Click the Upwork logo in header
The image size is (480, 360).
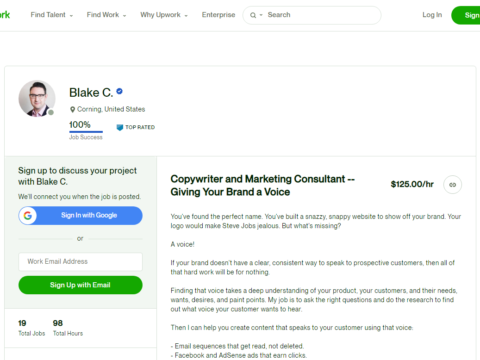(5, 15)
